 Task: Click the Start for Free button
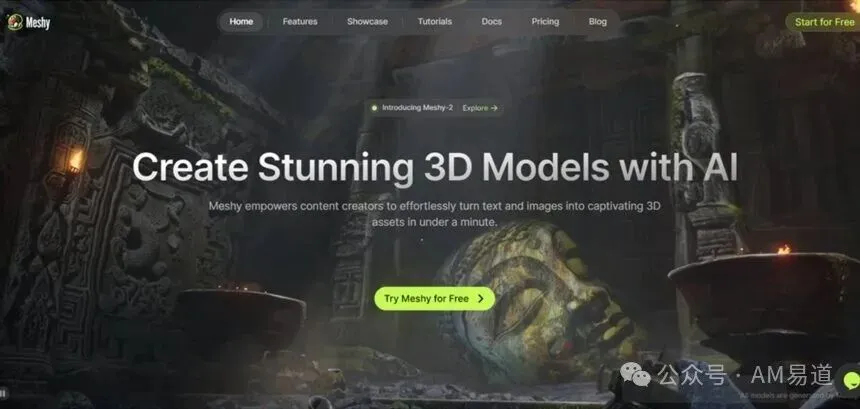pos(824,22)
